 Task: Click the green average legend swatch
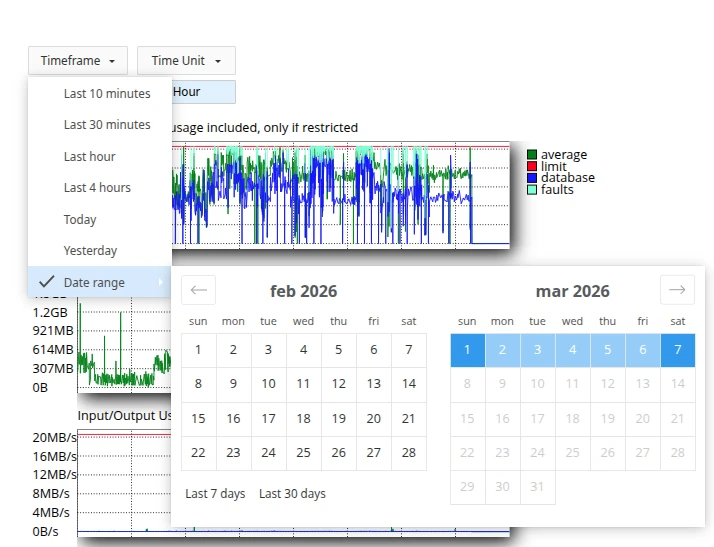[532, 155]
